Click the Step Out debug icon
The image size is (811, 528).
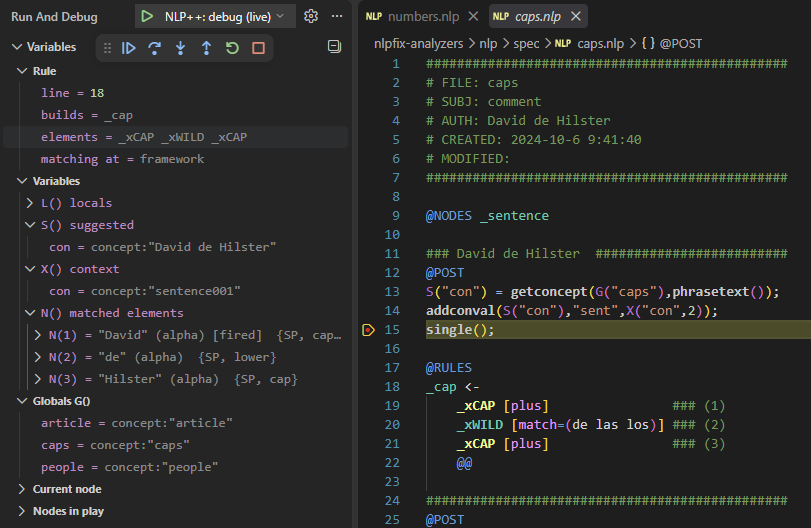pos(206,48)
